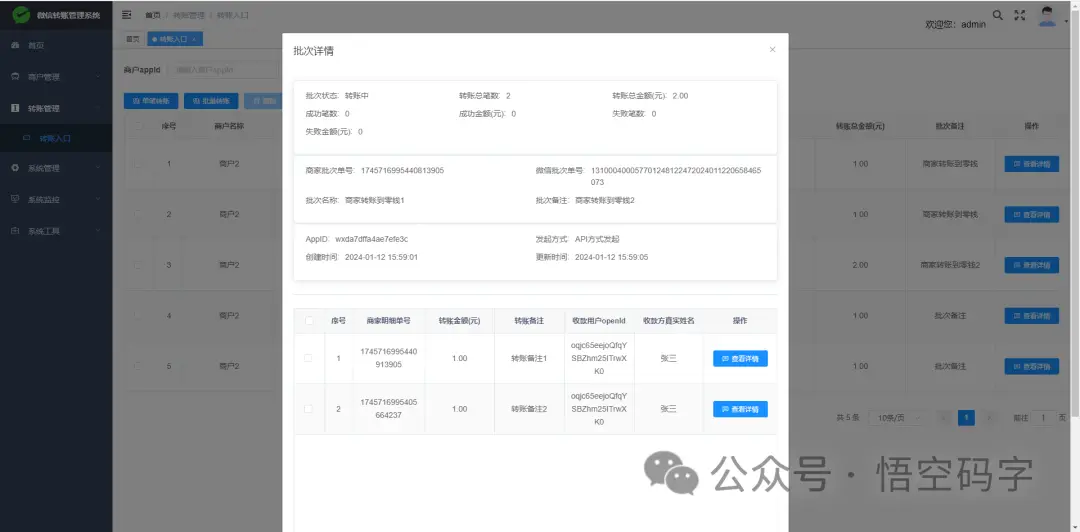
Task: Click 查看详情 for 转账备注2 in the dialog
Action: coord(740,409)
